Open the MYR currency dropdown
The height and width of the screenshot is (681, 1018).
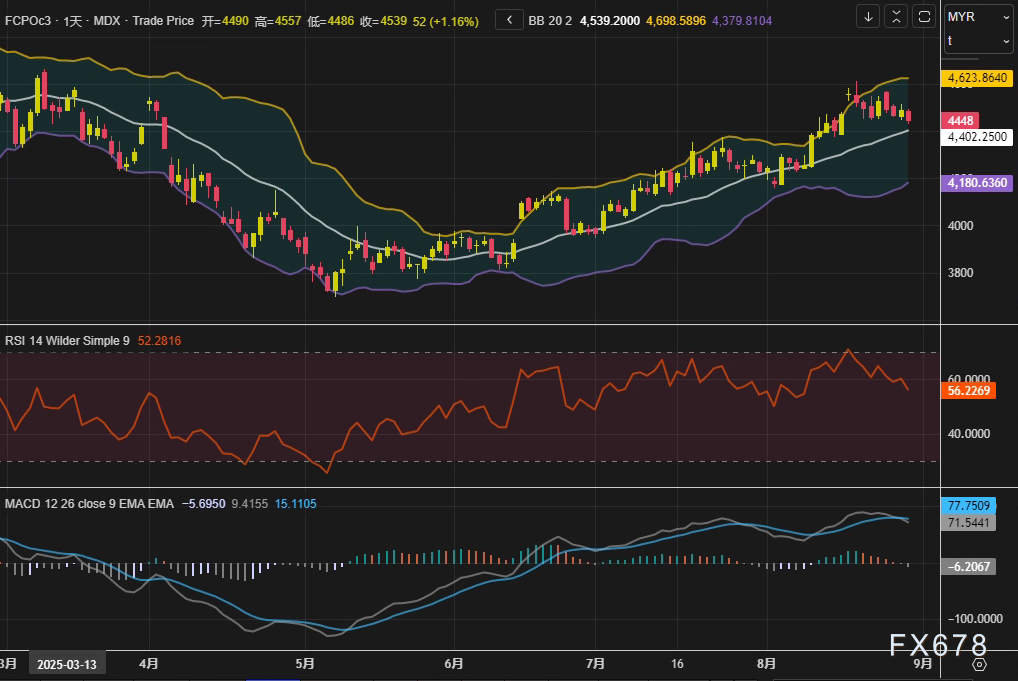point(979,17)
